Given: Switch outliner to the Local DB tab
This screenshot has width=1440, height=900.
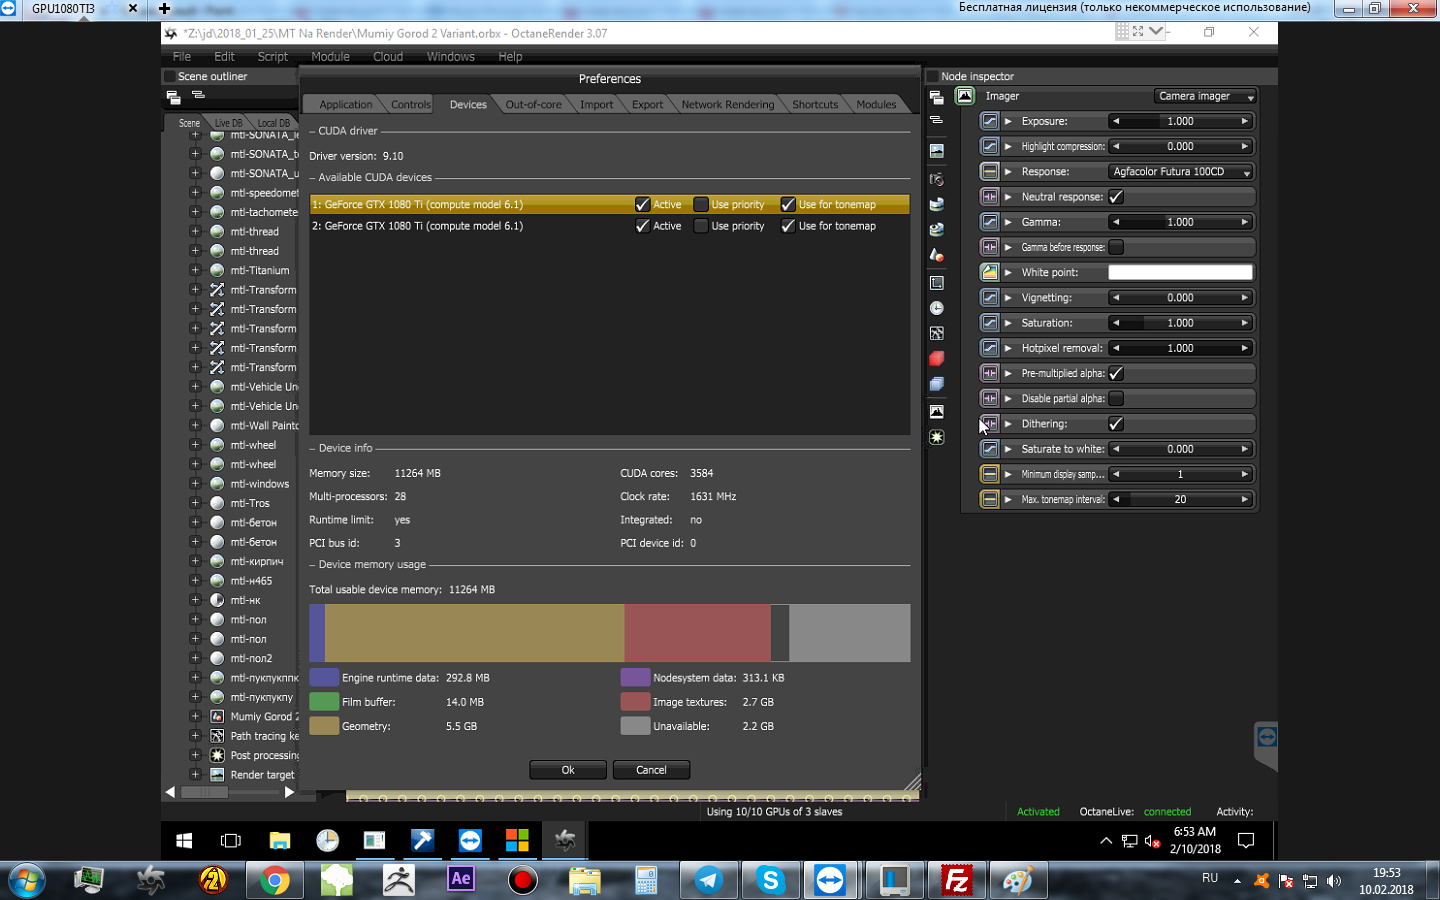Looking at the screenshot, I should pos(273,123).
